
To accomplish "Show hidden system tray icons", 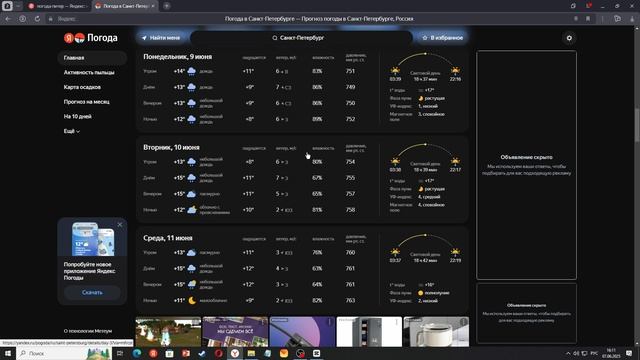I will (568, 353).
